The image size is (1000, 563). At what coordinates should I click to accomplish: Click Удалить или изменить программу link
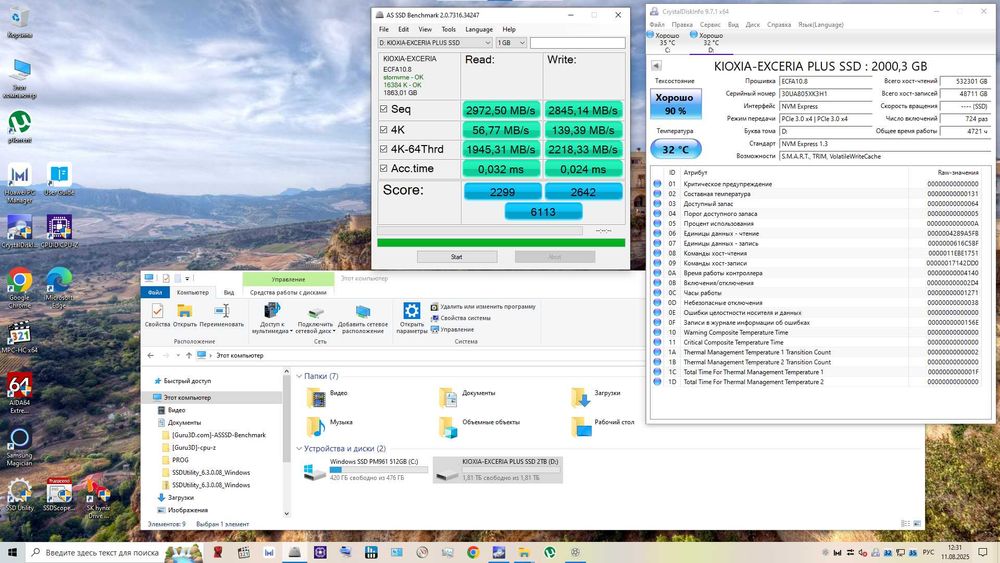[x=483, y=307]
